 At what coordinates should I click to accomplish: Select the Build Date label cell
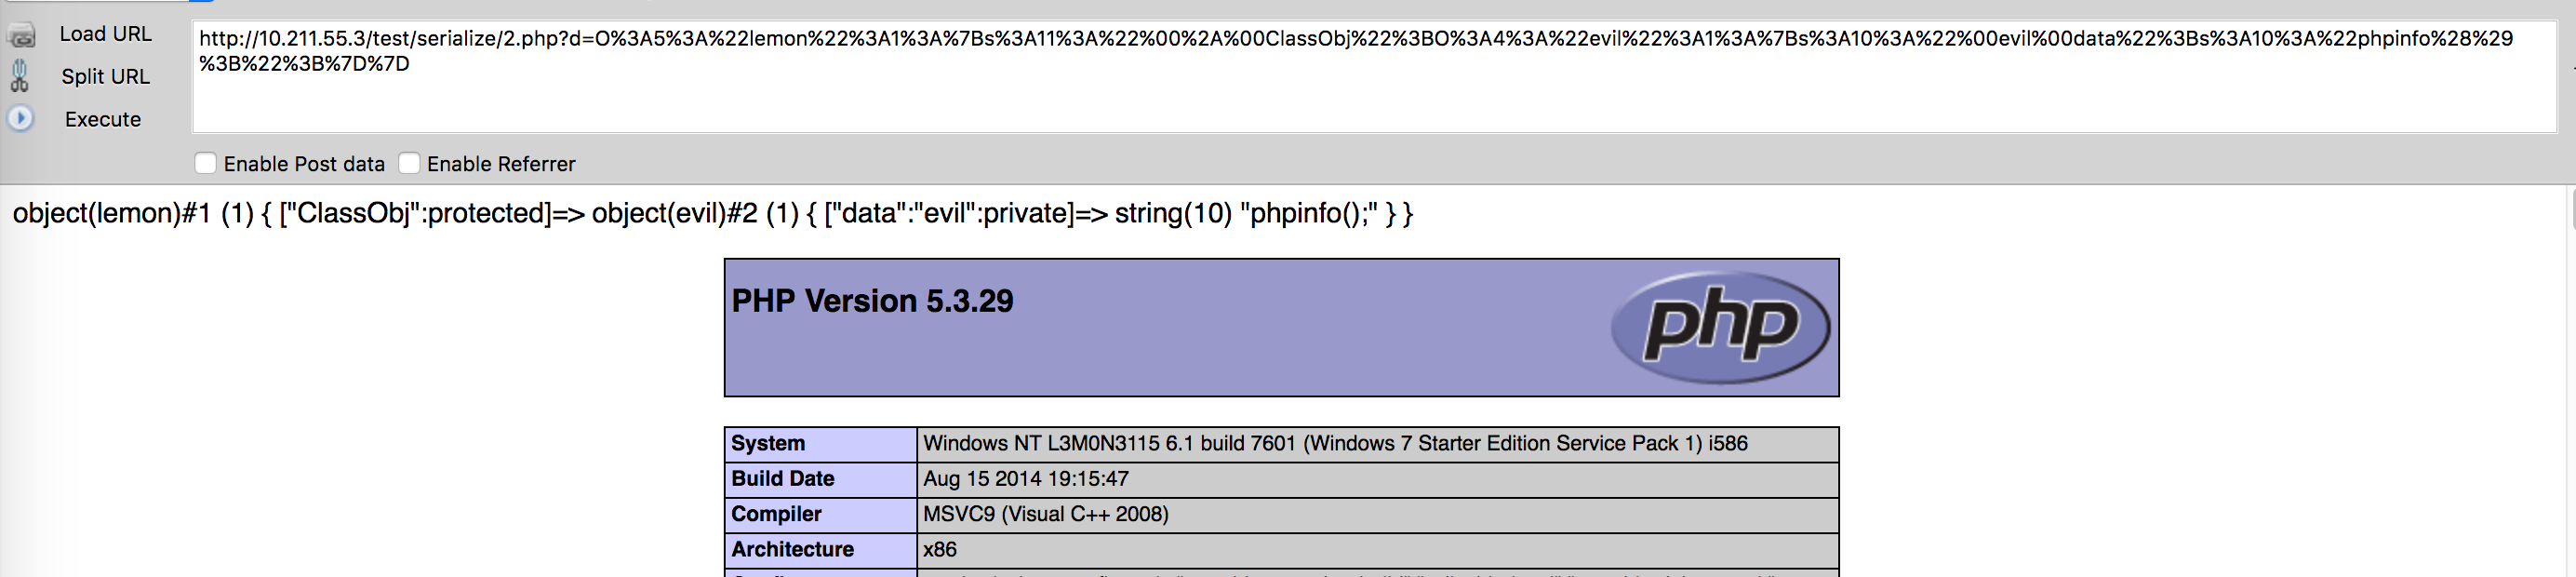click(820, 479)
